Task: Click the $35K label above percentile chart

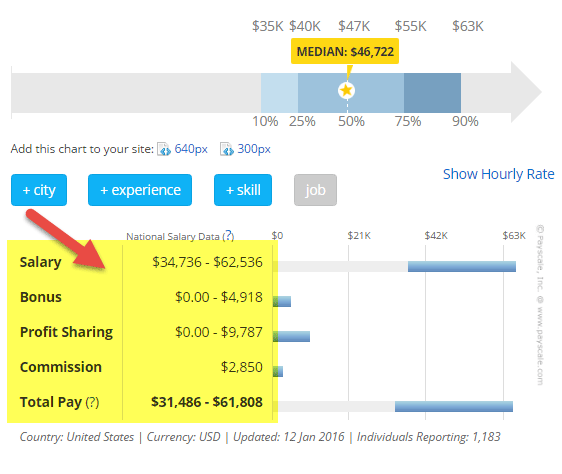Action: 268,26
